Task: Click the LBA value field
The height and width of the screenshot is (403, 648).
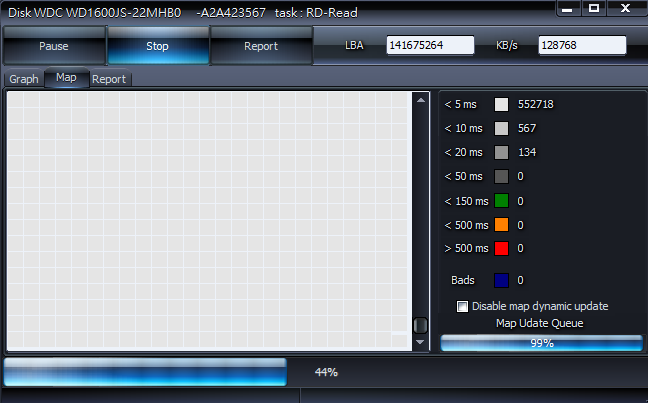Action: click(430, 45)
